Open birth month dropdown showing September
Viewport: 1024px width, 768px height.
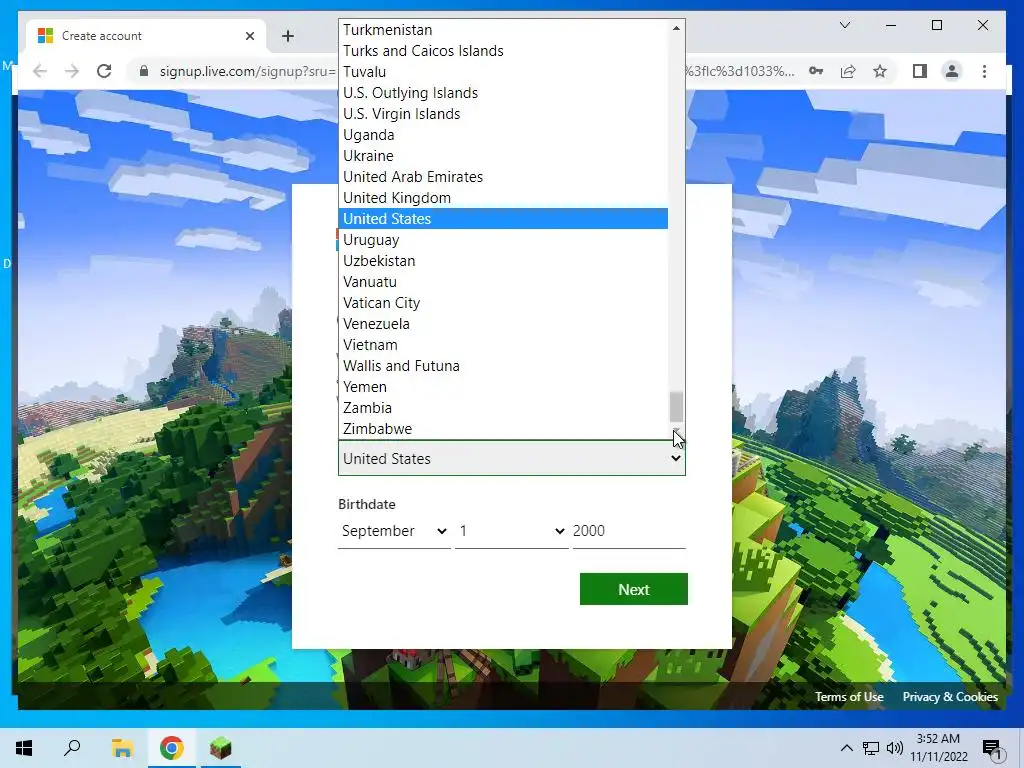pyautogui.click(x=394, y=531)
